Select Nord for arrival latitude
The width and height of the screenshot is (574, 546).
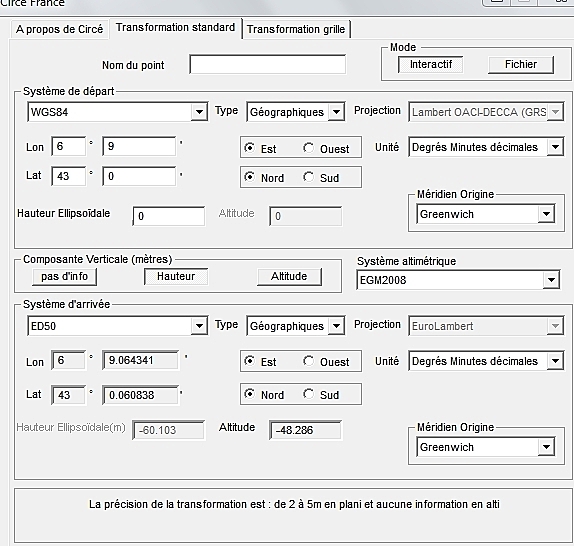[x=264, y=394]
